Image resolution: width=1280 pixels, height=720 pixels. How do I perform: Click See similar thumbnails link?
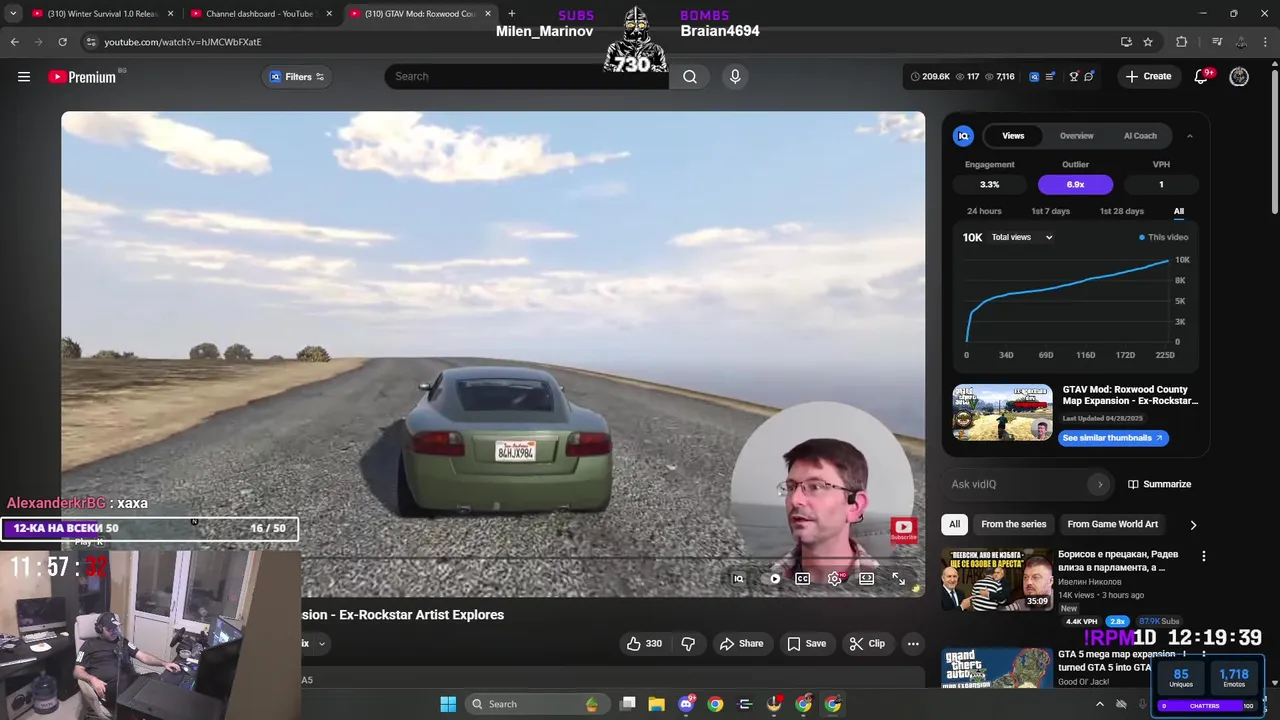1113,438
